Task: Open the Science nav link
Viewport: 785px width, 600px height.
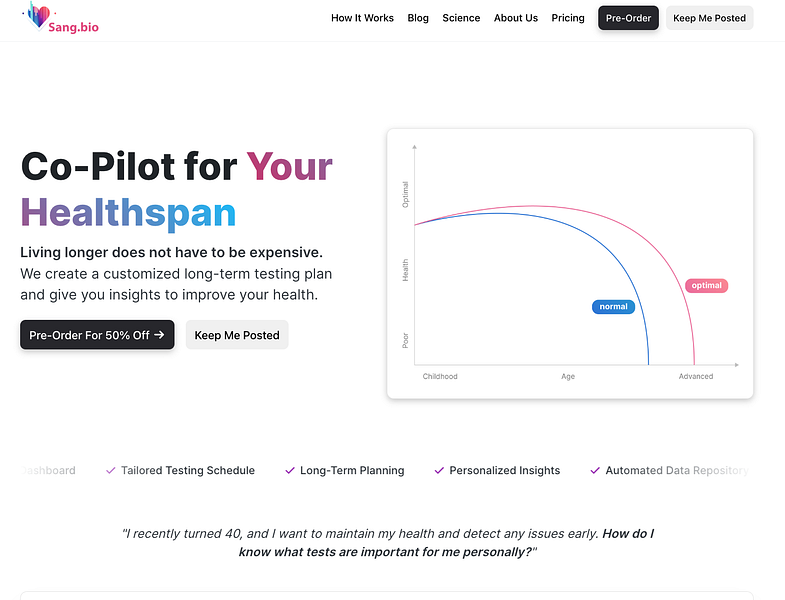Action: [461, 18]
